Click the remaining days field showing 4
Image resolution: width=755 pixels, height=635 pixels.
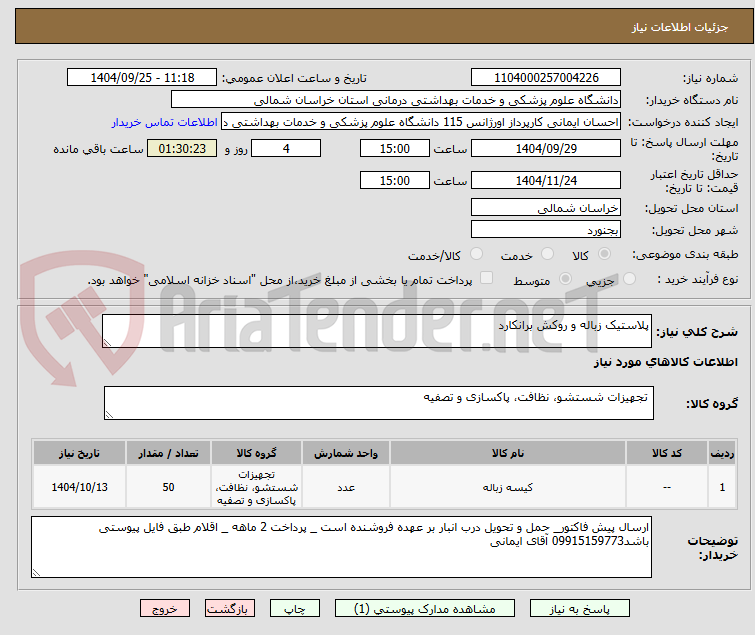[x=286, y=148]
